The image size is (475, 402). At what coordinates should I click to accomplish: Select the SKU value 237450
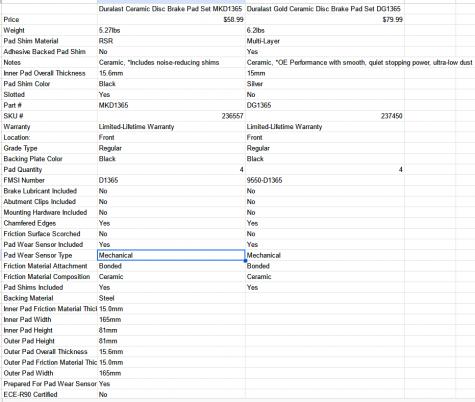pos(325,116)
